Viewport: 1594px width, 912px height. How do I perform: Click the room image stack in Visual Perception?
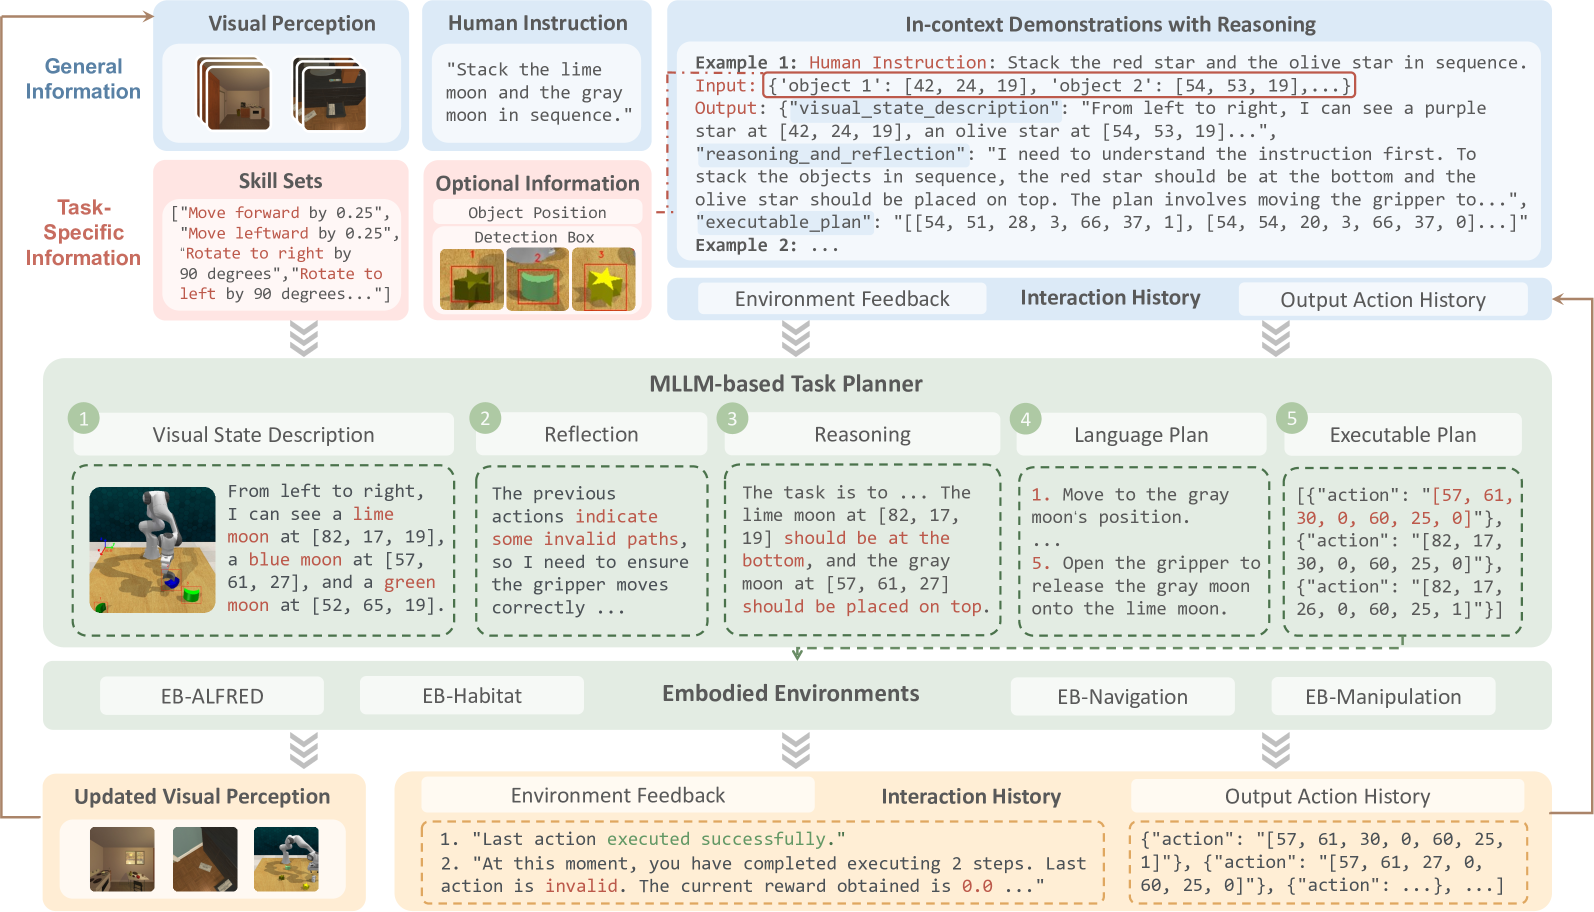(234, 93)
